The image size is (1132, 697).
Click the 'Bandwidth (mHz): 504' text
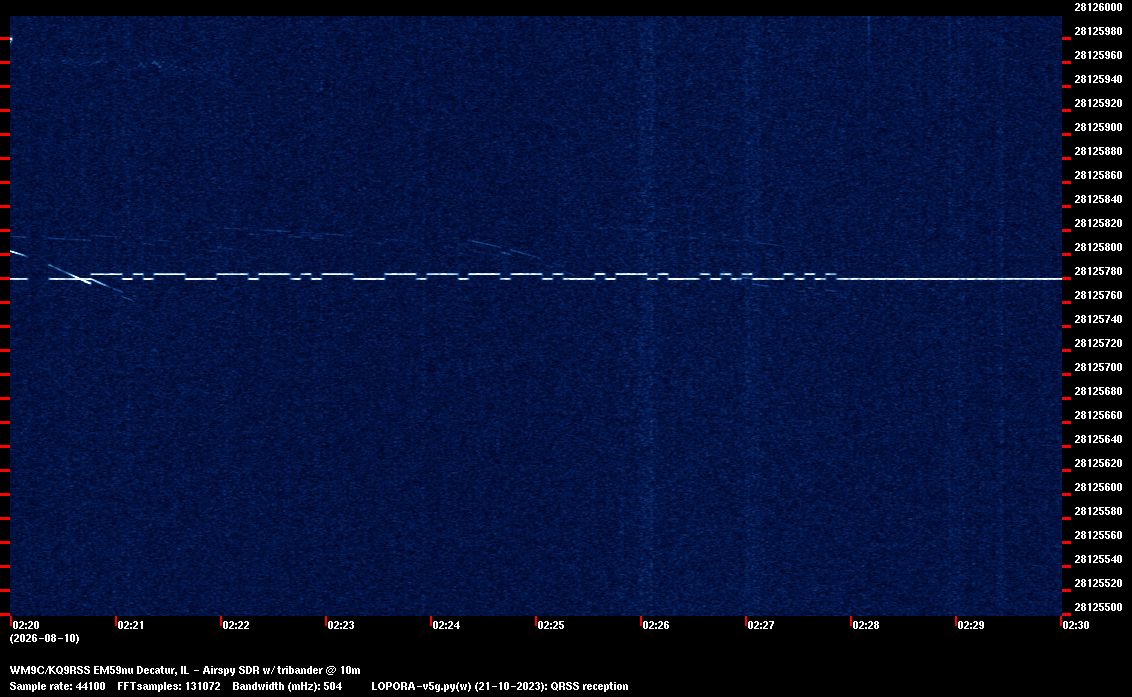(x=287, y=686)
